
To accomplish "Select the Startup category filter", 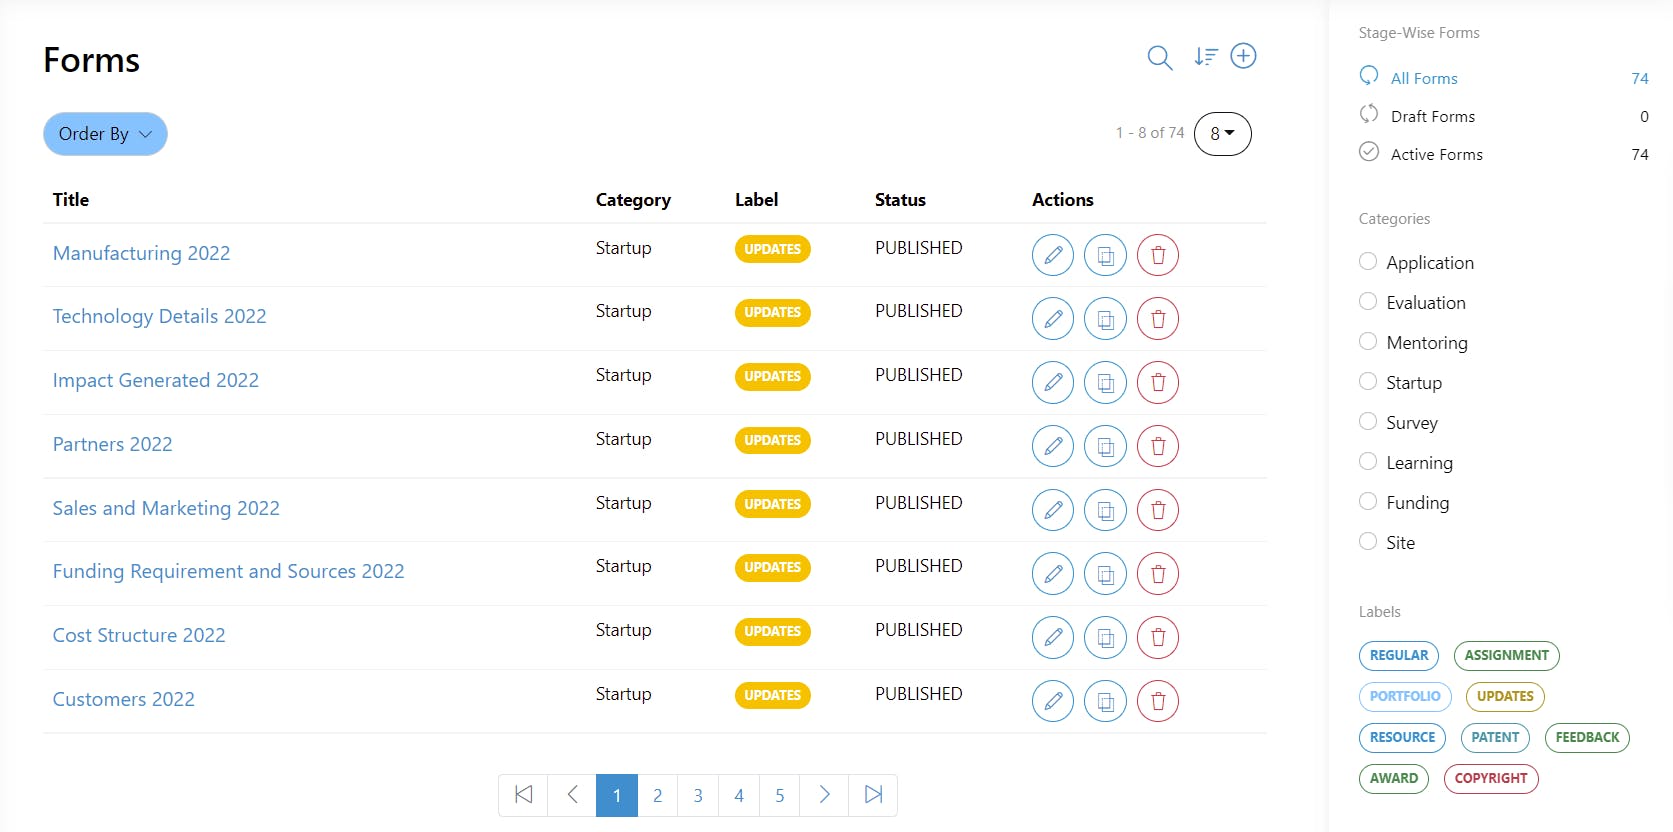I will 1368,382.
